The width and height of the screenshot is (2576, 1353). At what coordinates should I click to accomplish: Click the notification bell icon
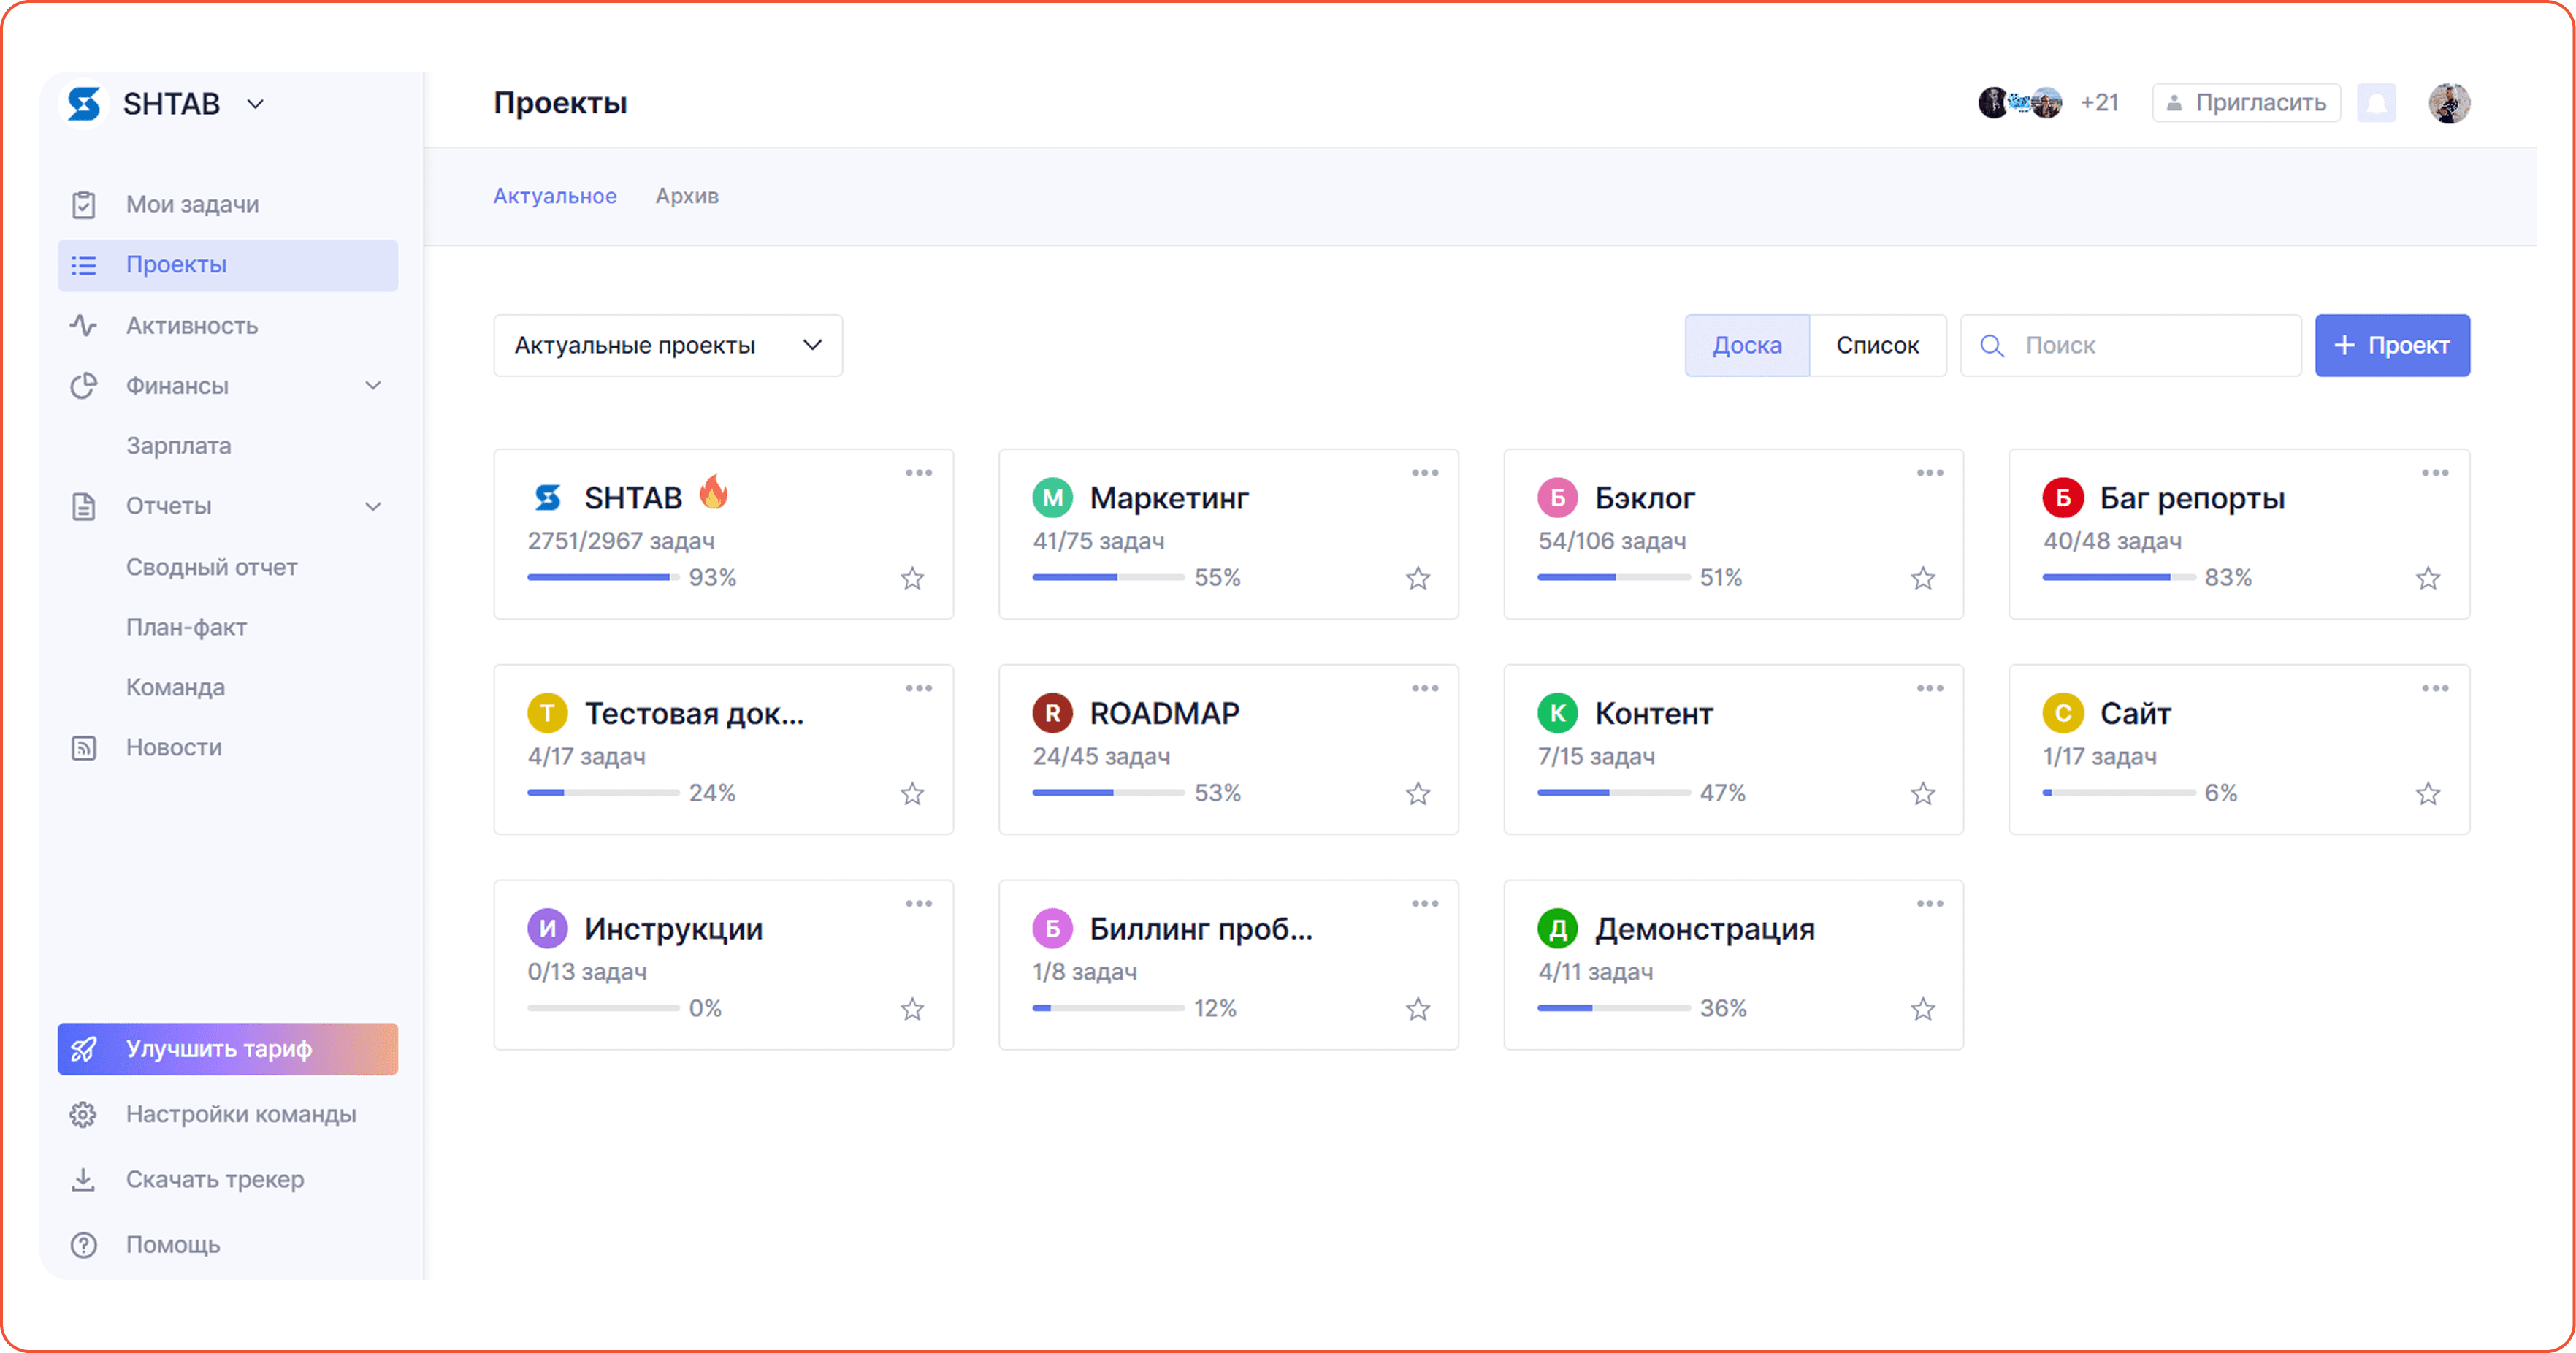tap(2376, 103)
